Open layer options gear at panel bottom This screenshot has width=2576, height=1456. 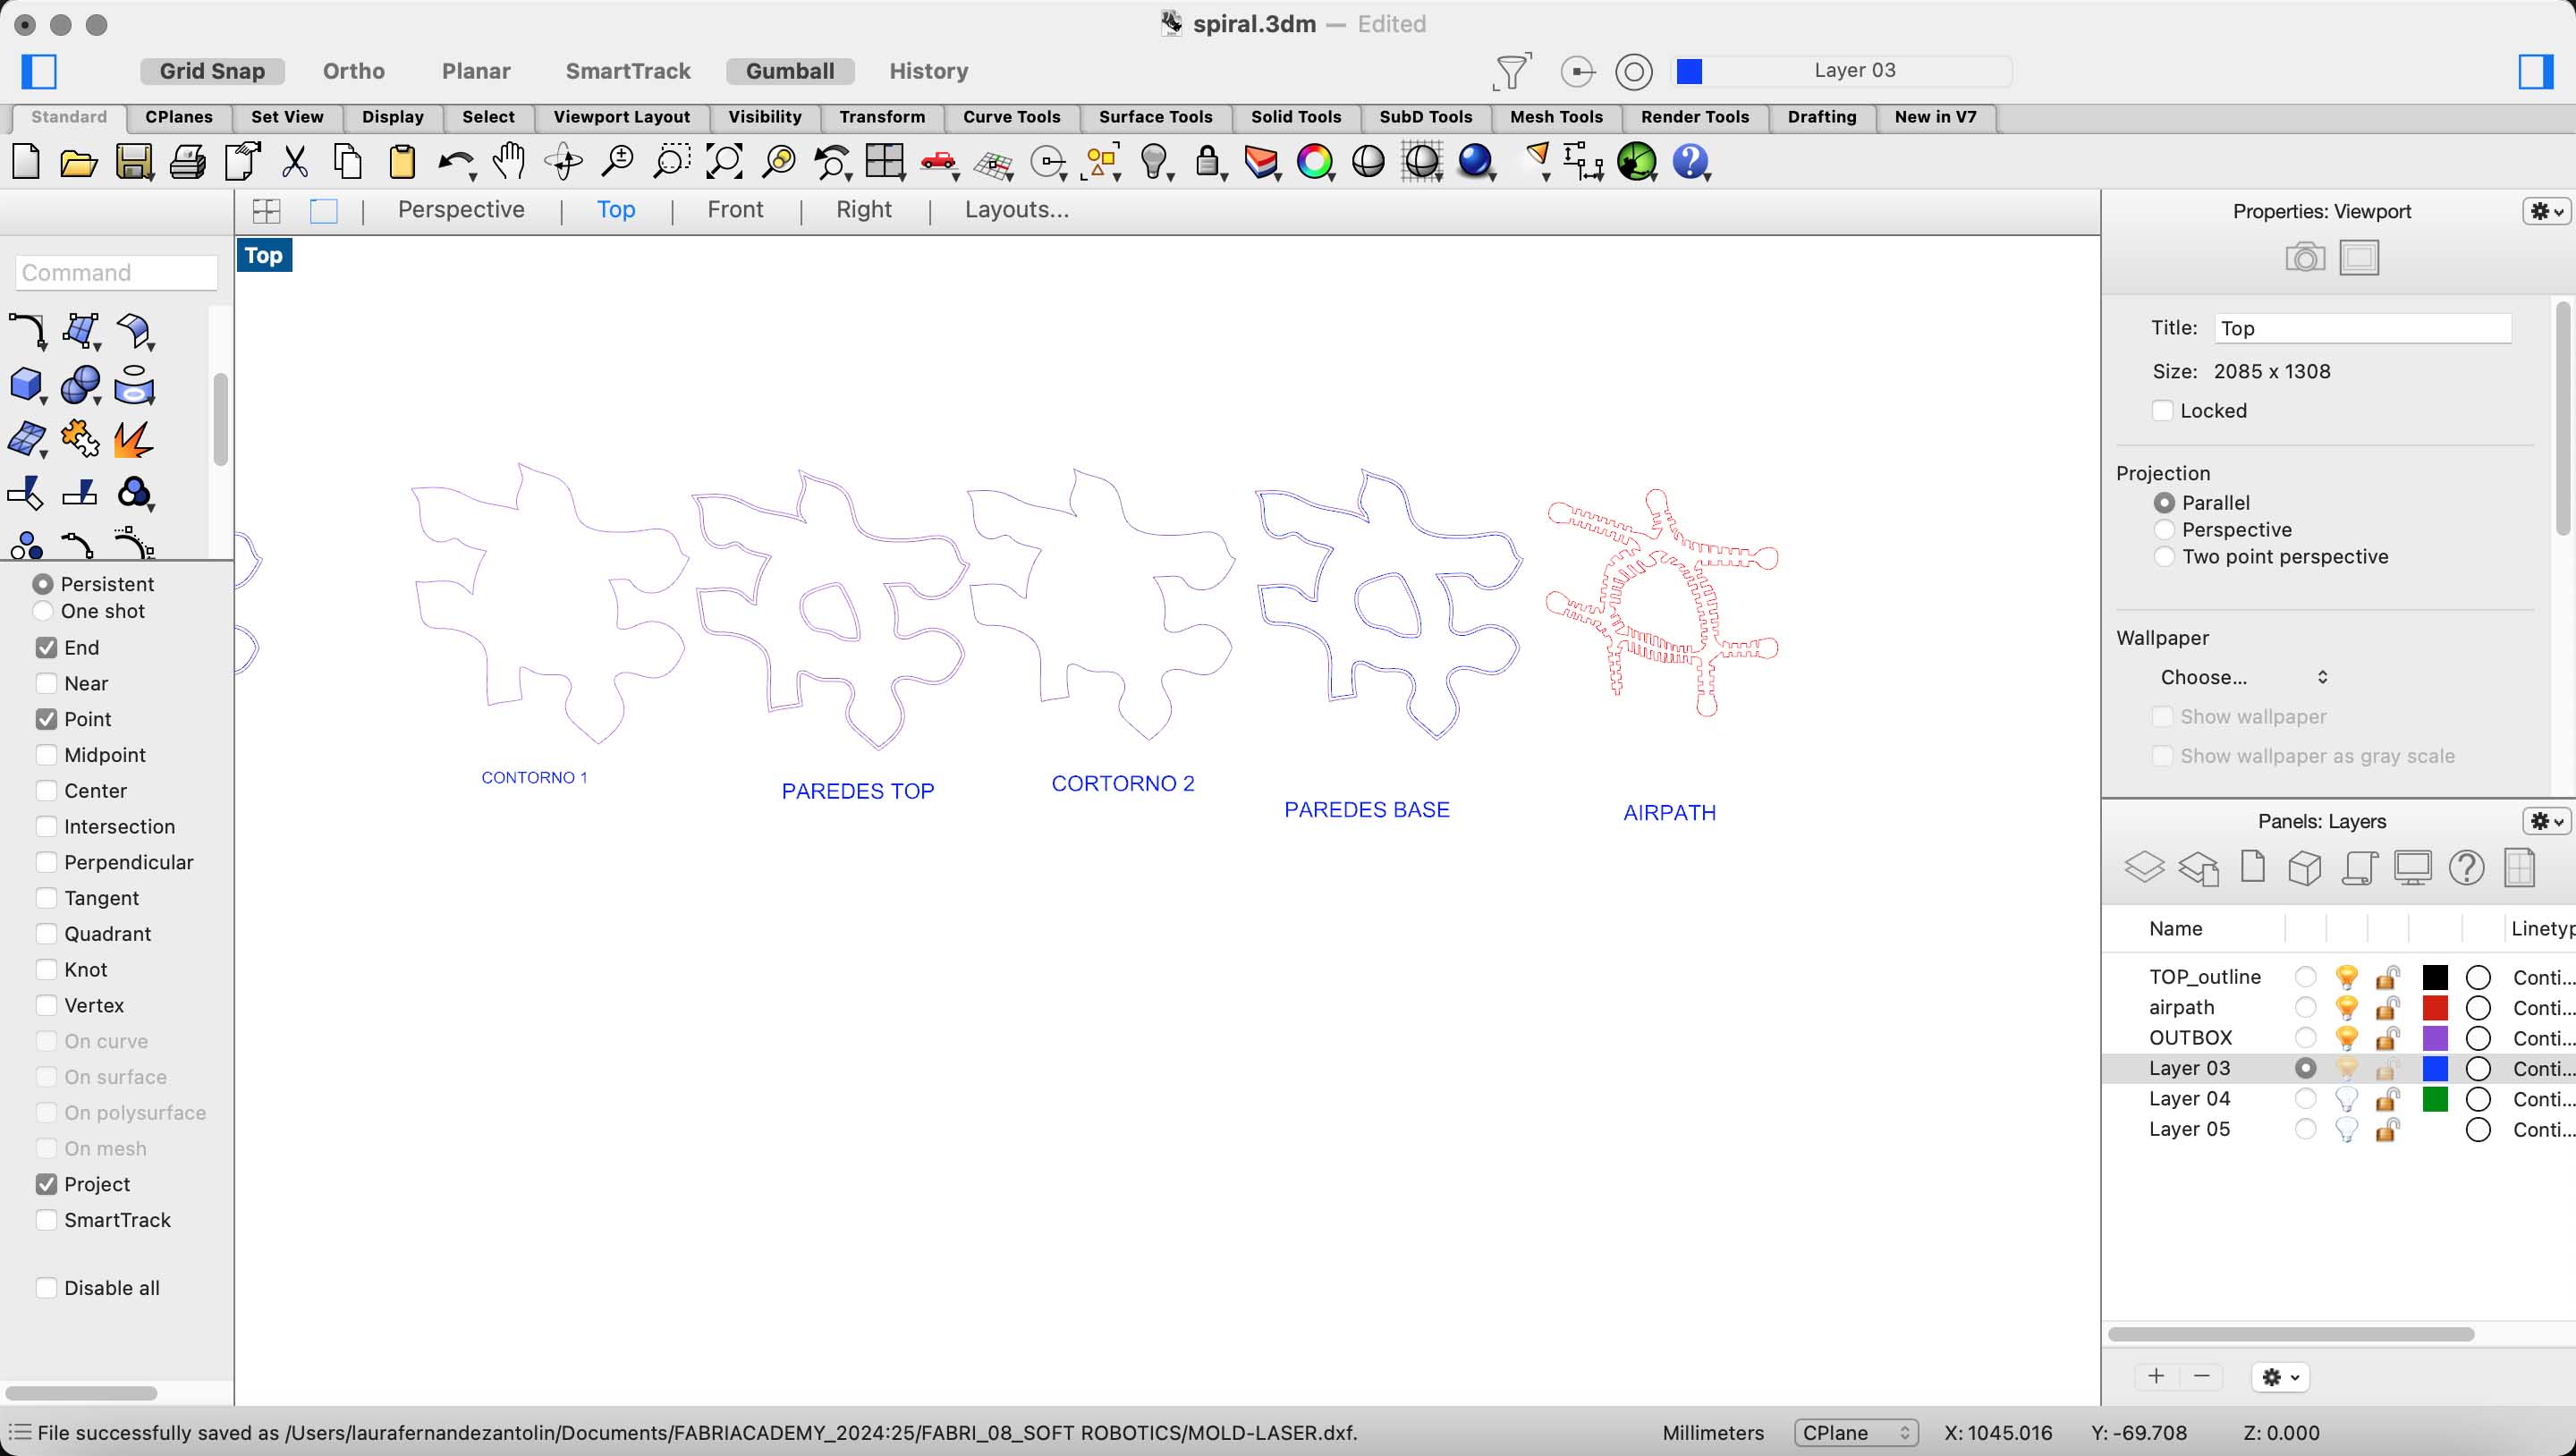click(x=2281, y=1377)
